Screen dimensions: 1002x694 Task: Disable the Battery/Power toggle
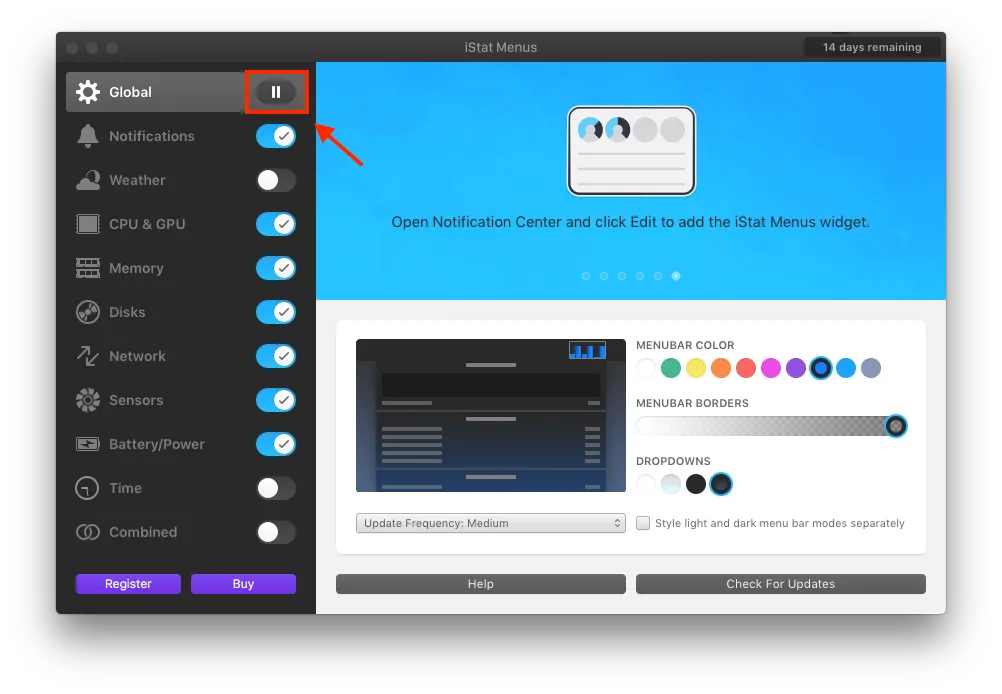tap(276, 444)
